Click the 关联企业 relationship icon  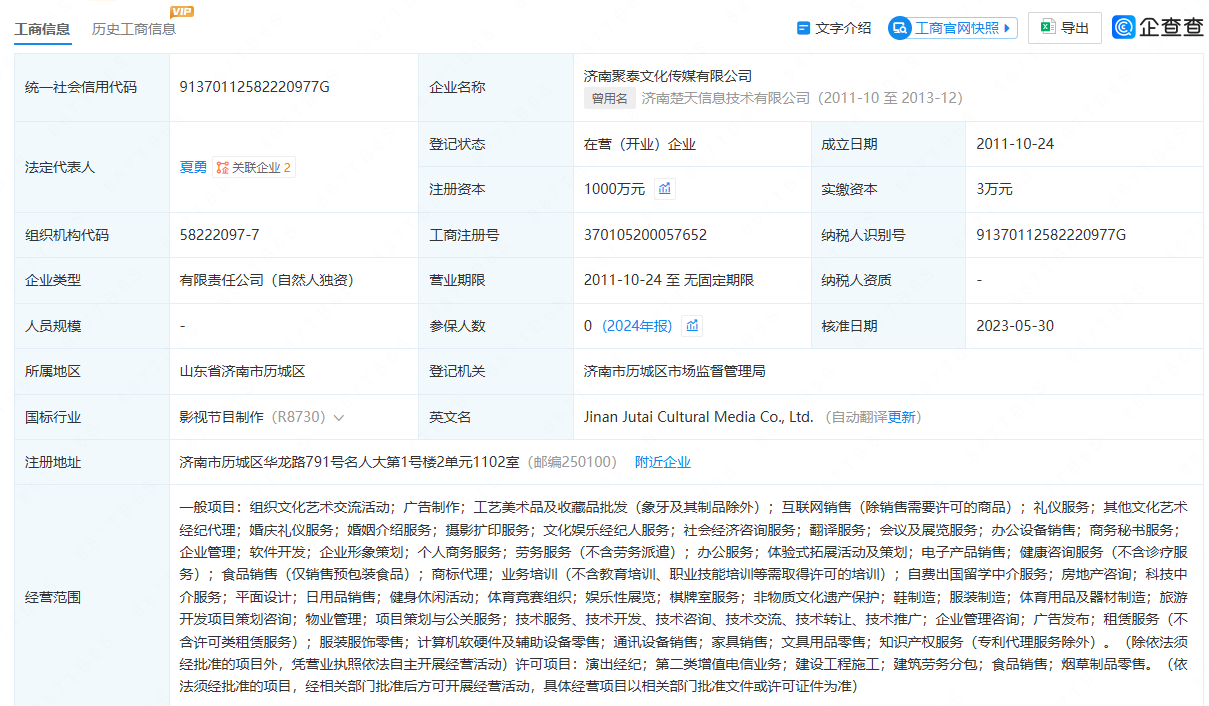[x=222, y=168]
